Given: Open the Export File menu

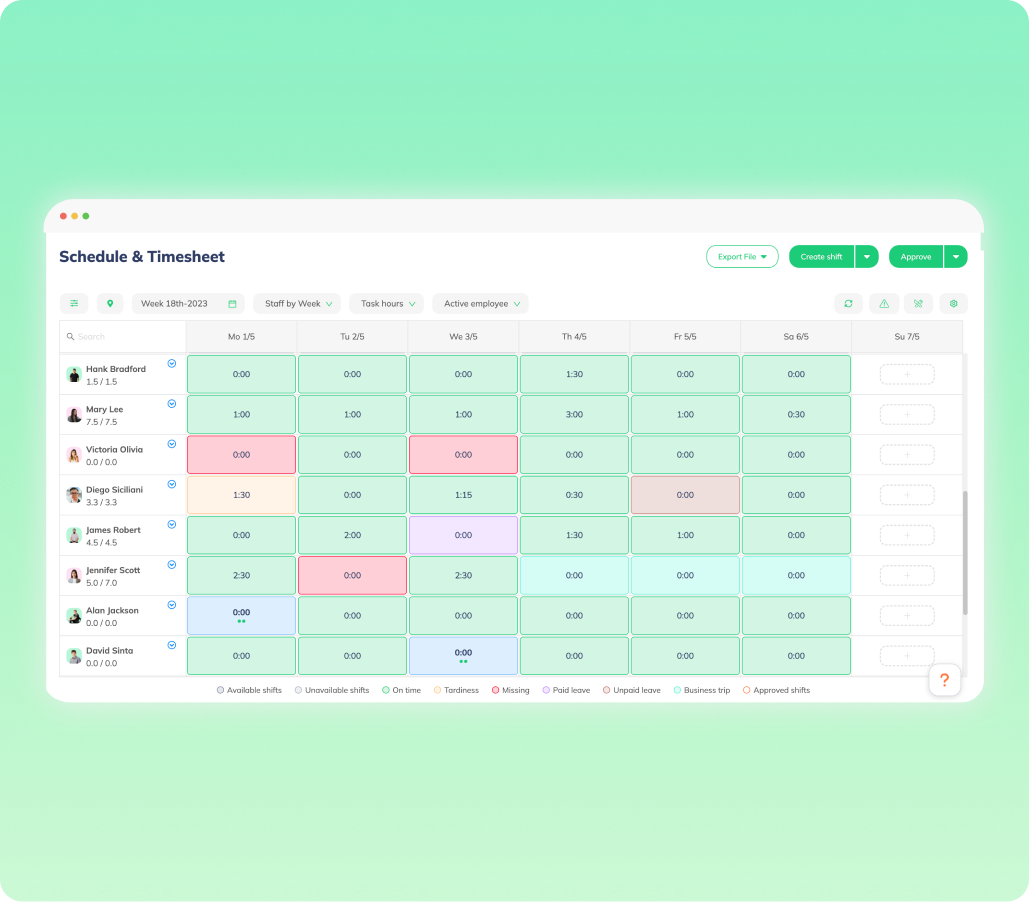Looking at the screenshot, I should tap(742, 256).
